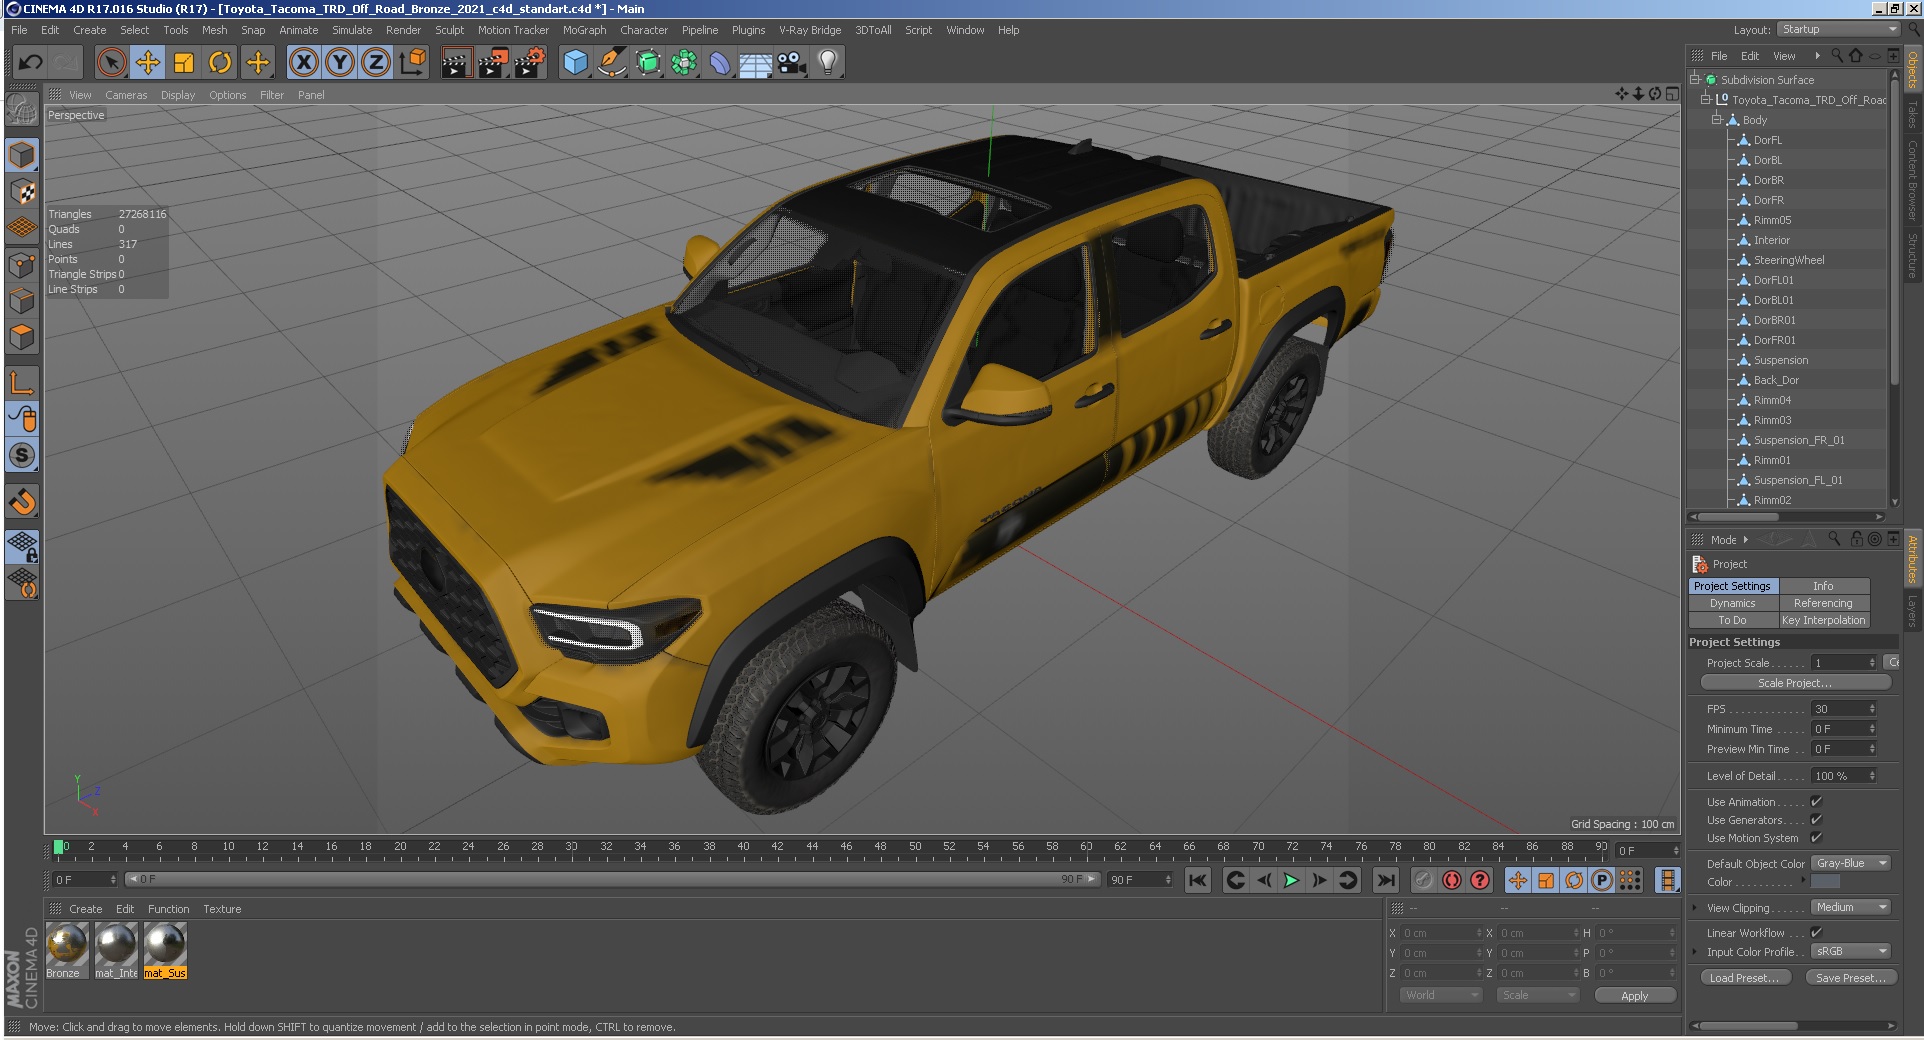Viewport: 1924px width, 1040px height.
Task: Open Edit Render Settings icon
Action: coord(530,63)
